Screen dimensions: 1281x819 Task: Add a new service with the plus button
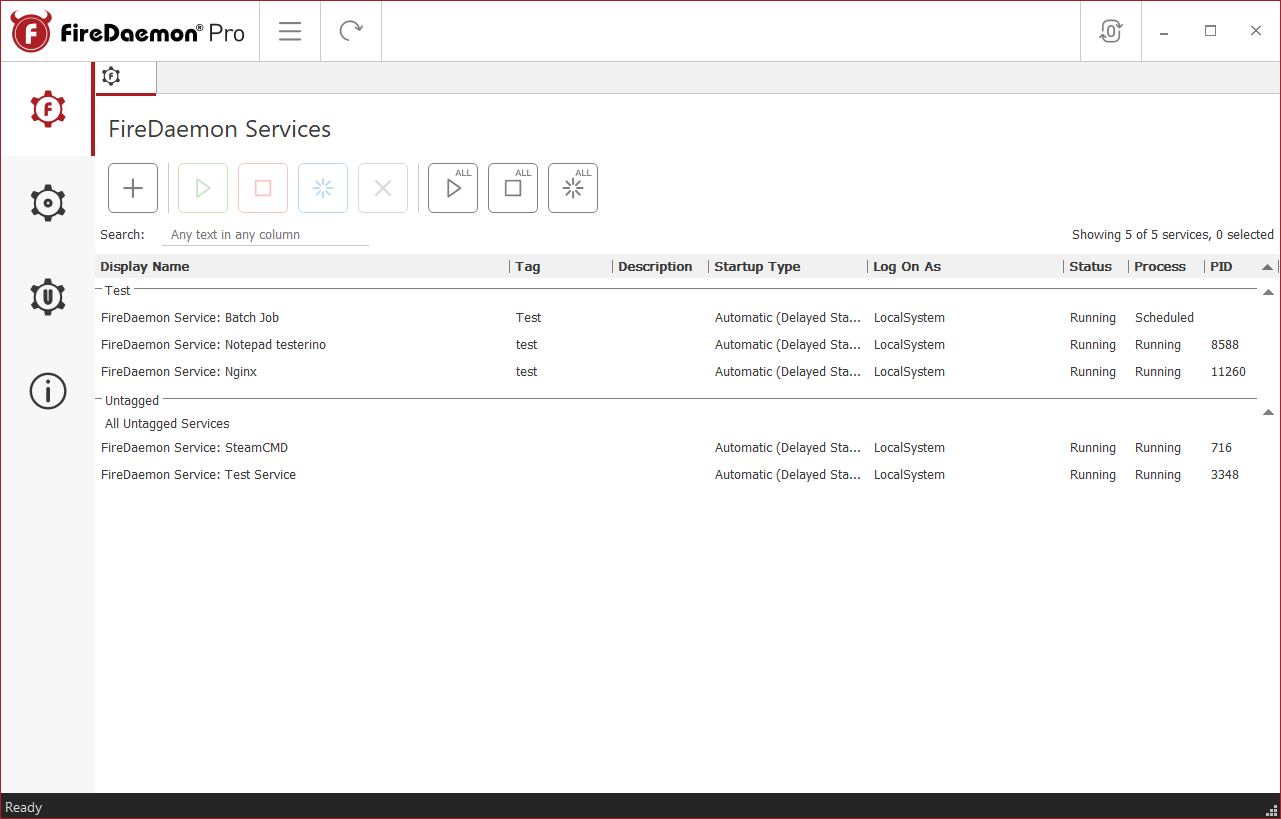(x=133, y=188)
